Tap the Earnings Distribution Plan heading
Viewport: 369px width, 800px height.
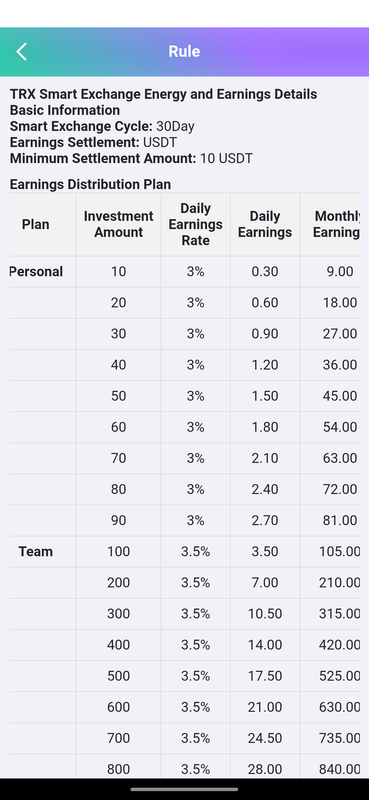tap(90, 184)
